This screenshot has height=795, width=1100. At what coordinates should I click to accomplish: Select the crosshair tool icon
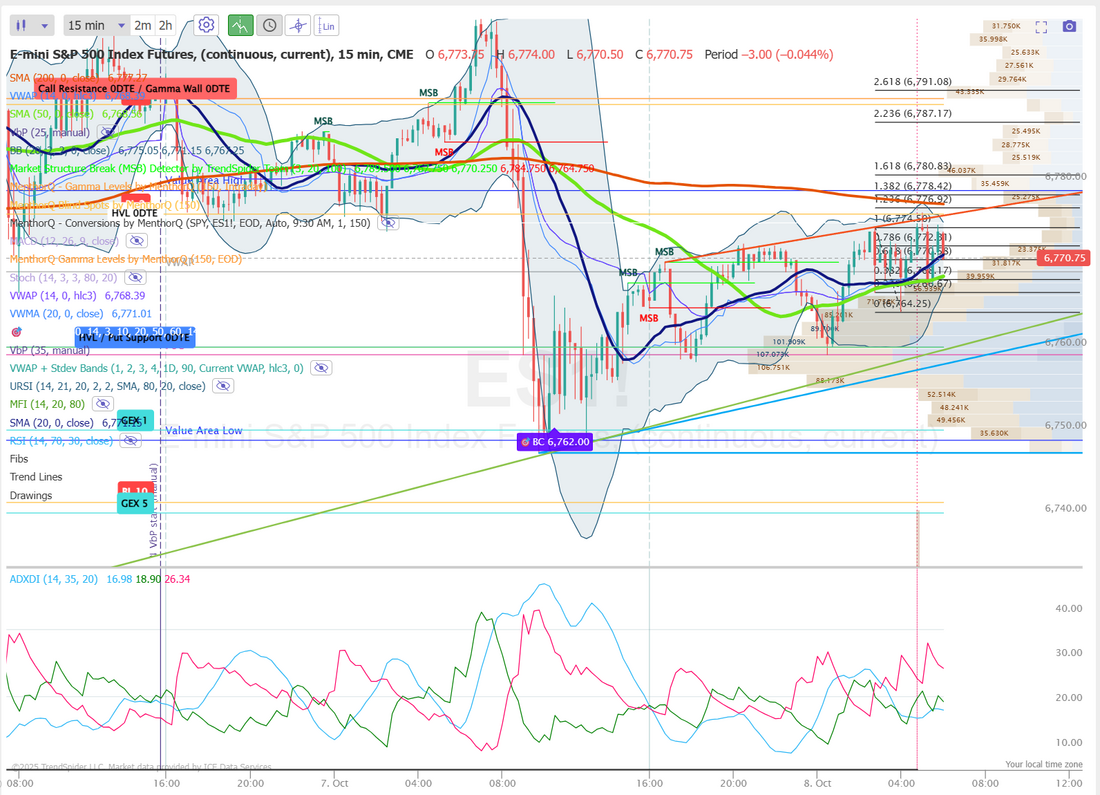pos(298,25)
